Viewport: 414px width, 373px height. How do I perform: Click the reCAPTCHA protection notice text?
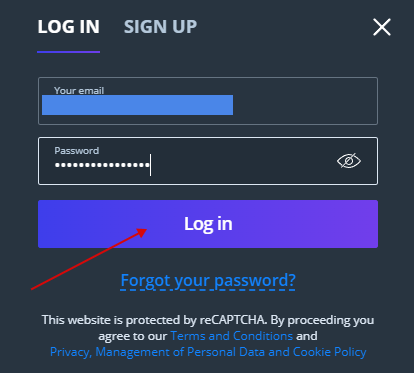(208, 320)
